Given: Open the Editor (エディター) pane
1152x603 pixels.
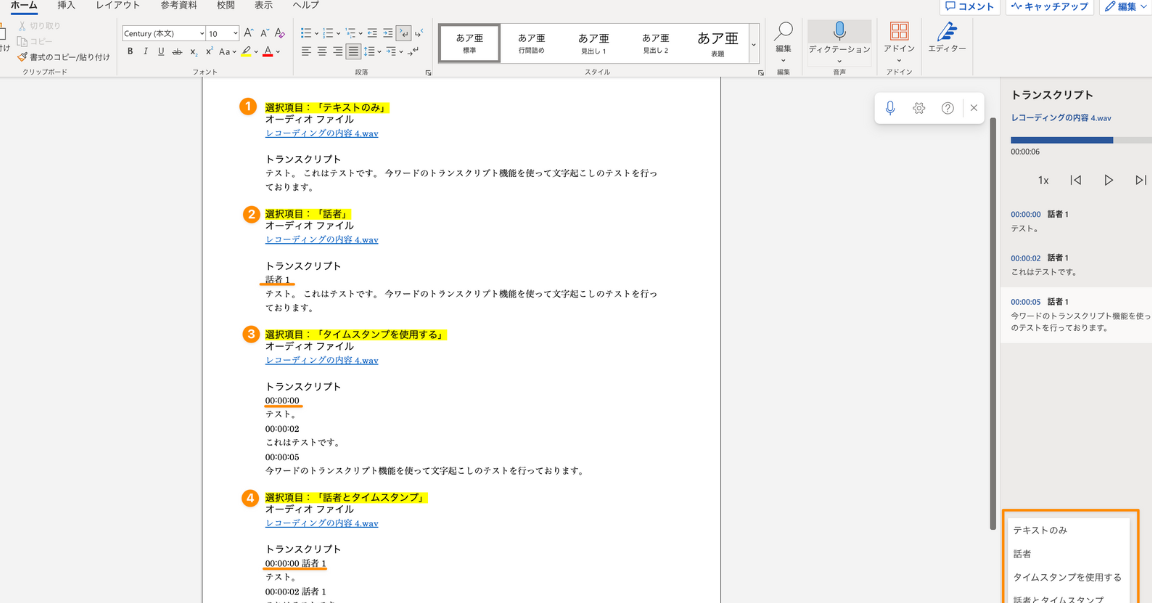Looking at the screenshot, I should [x=946, y=37].
